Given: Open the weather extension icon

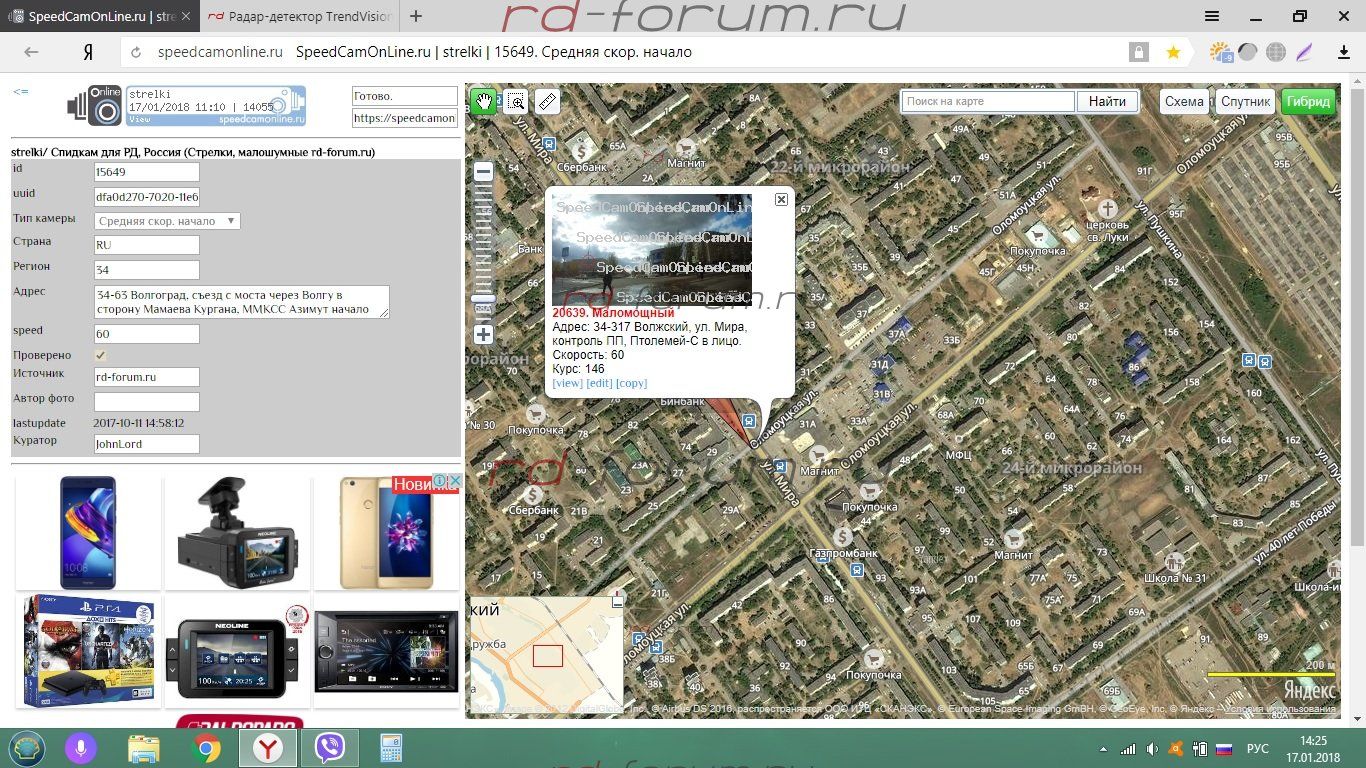Looking at the screenshot, I should click(1220, 52).
